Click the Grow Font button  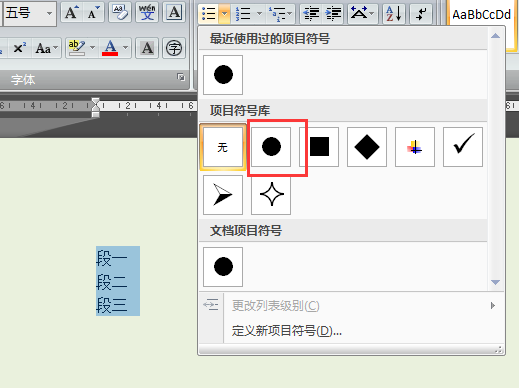(72, 13)
